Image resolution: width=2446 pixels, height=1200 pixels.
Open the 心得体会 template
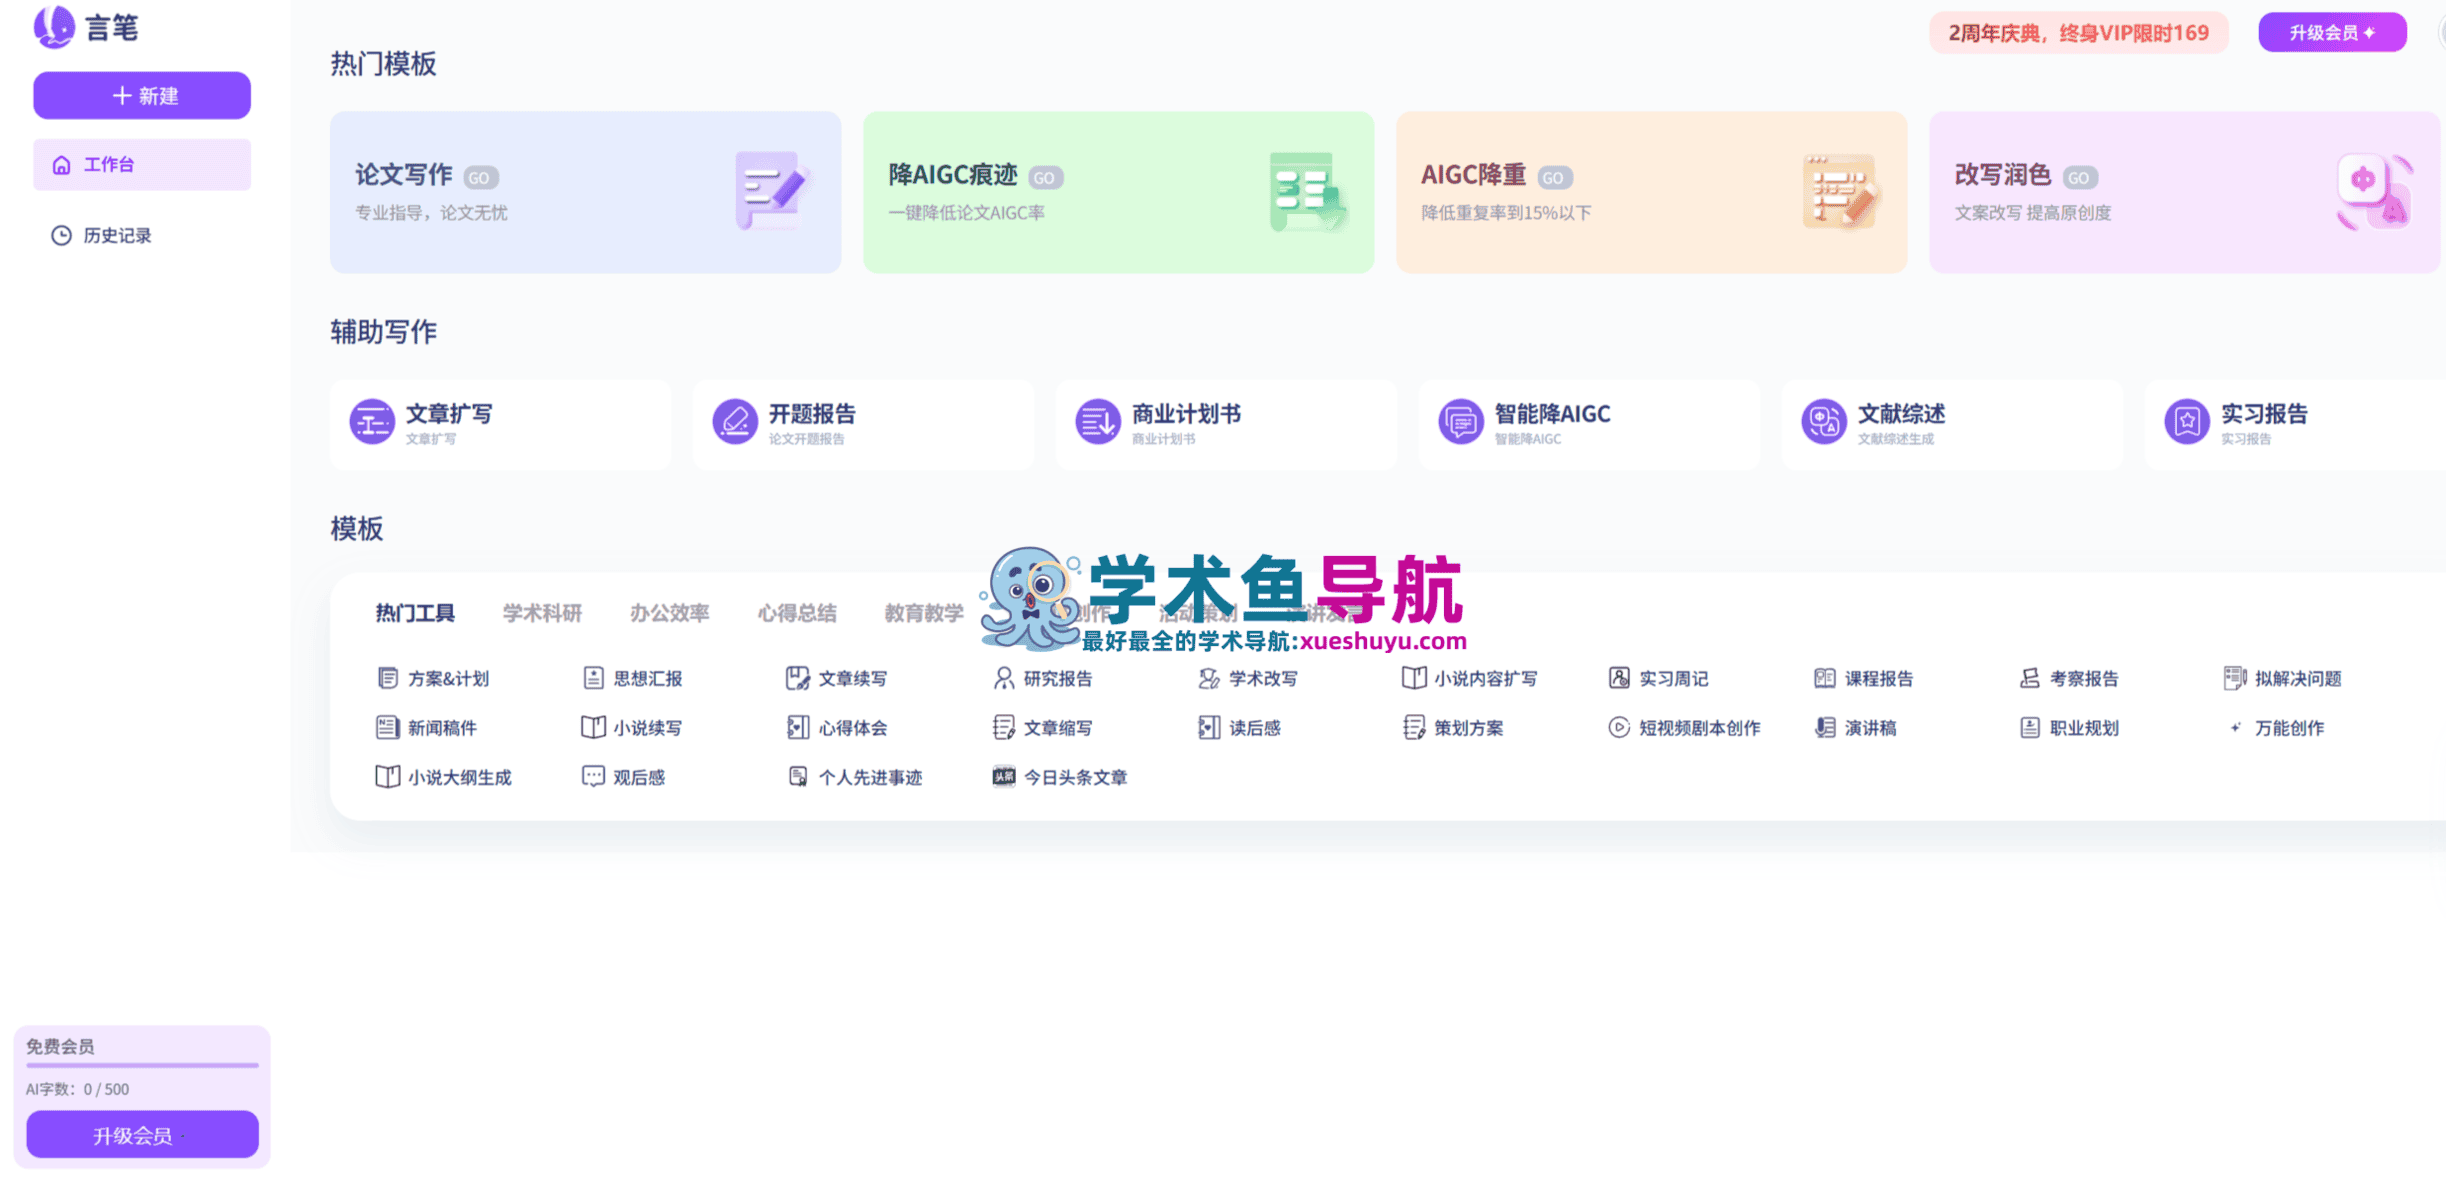coord(838,728)
